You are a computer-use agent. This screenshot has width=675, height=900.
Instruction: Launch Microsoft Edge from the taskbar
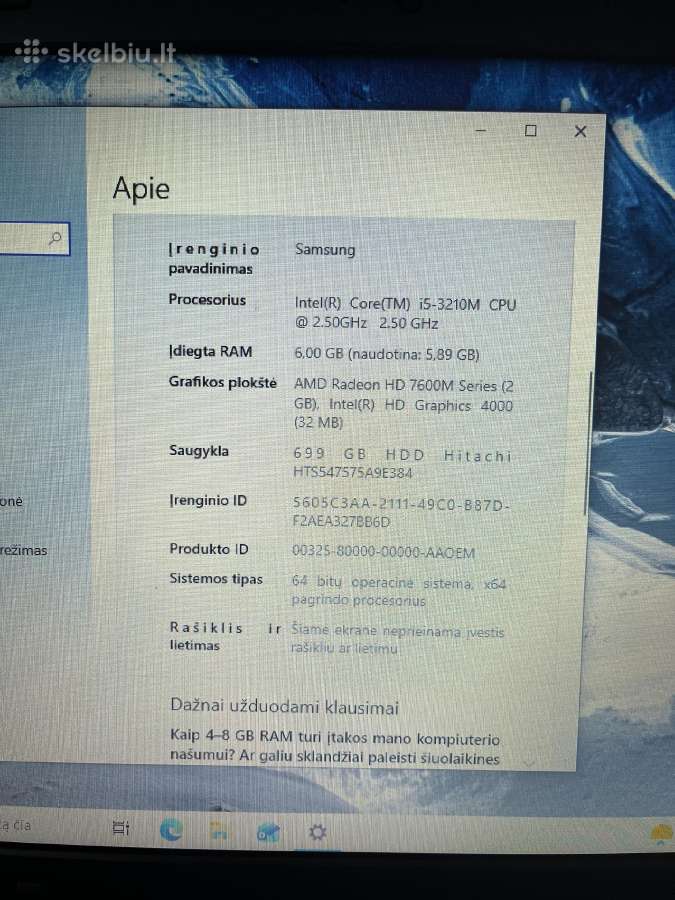point(170,829)
